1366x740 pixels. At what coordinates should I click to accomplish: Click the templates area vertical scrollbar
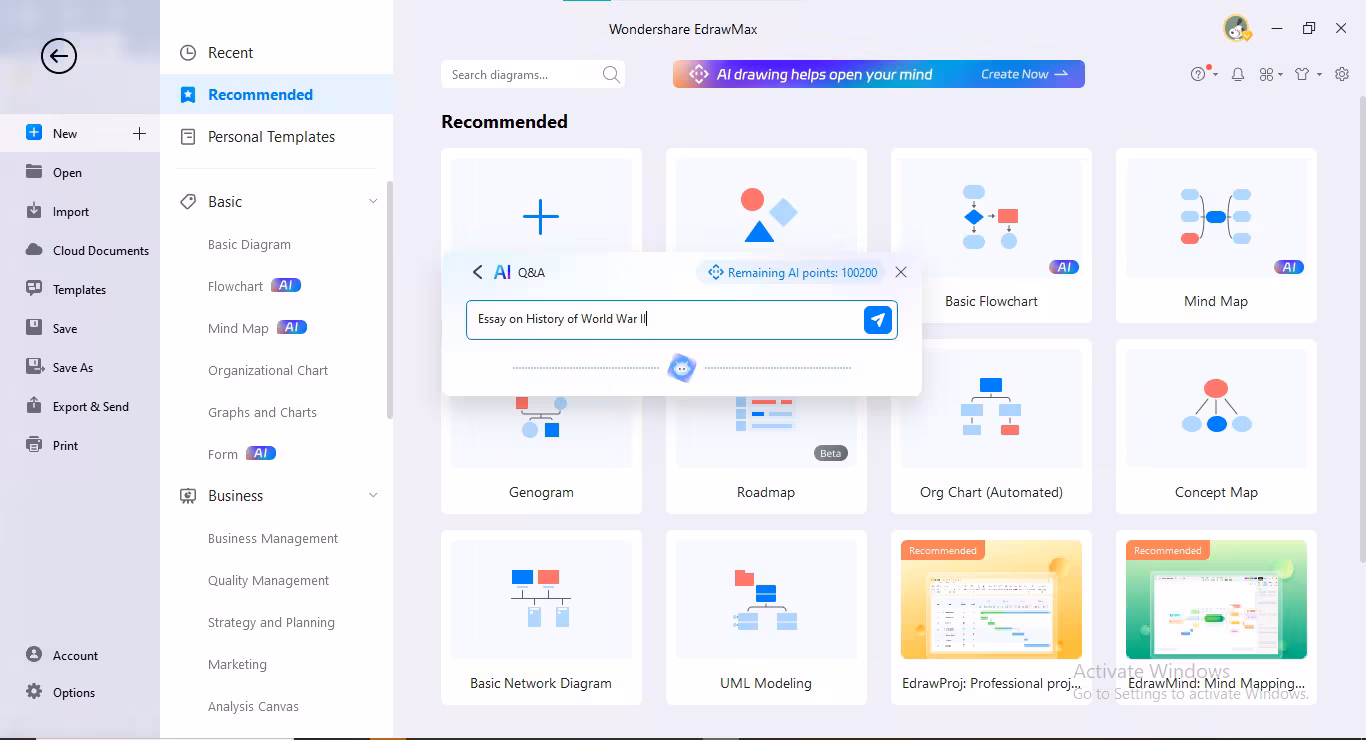pyautogui.click(x=1361, y=330)
